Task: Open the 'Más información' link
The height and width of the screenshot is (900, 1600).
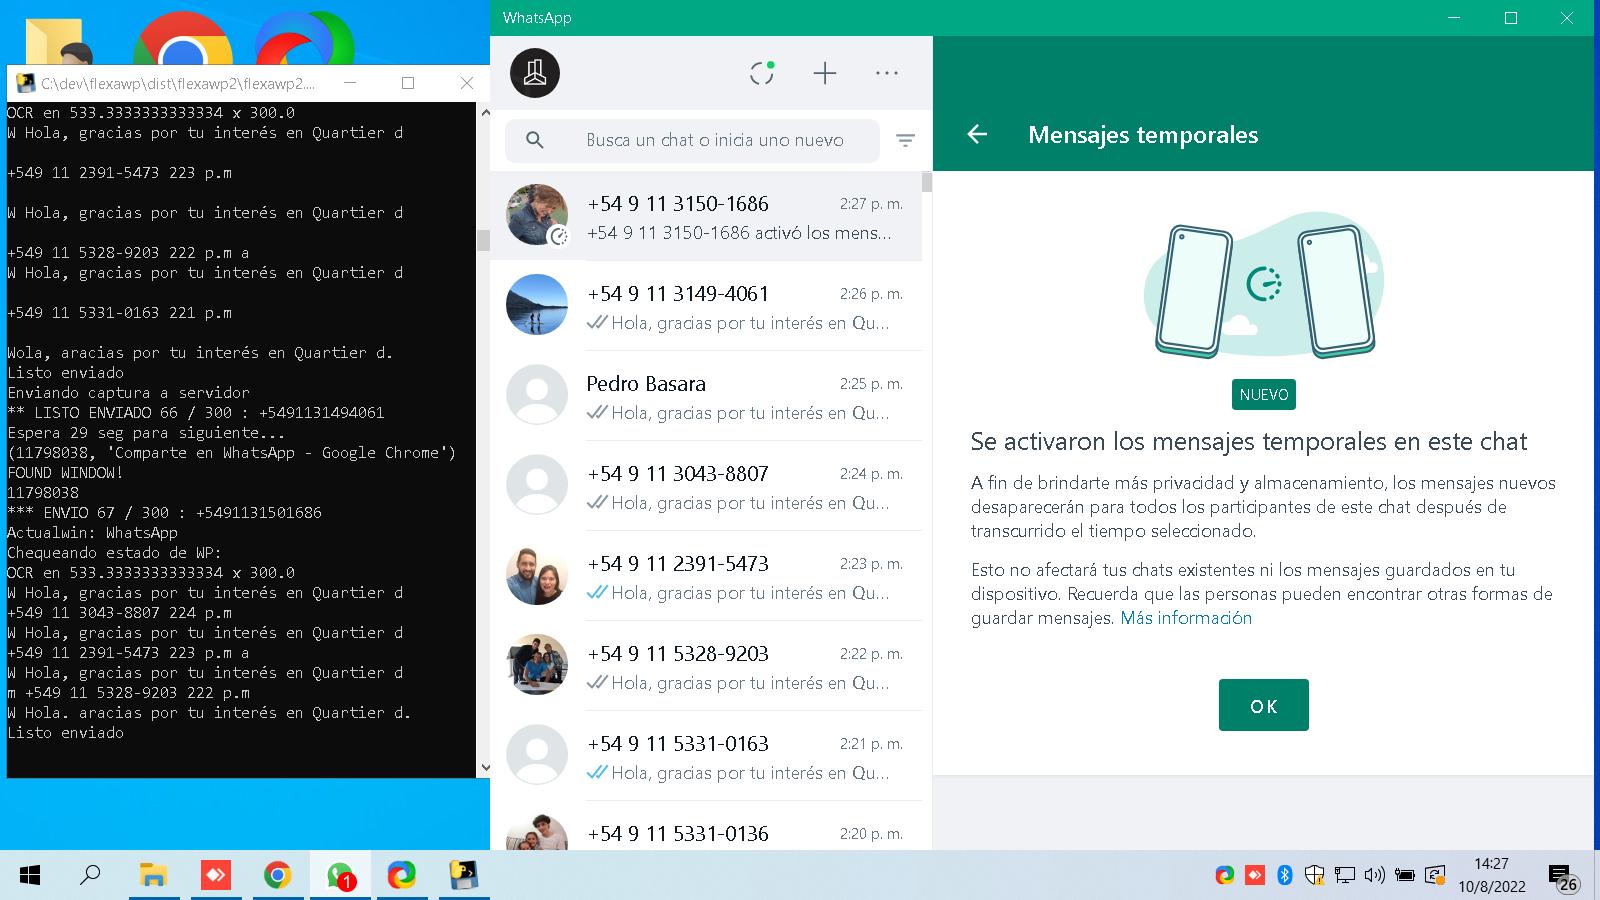Action: [1186, 618]
